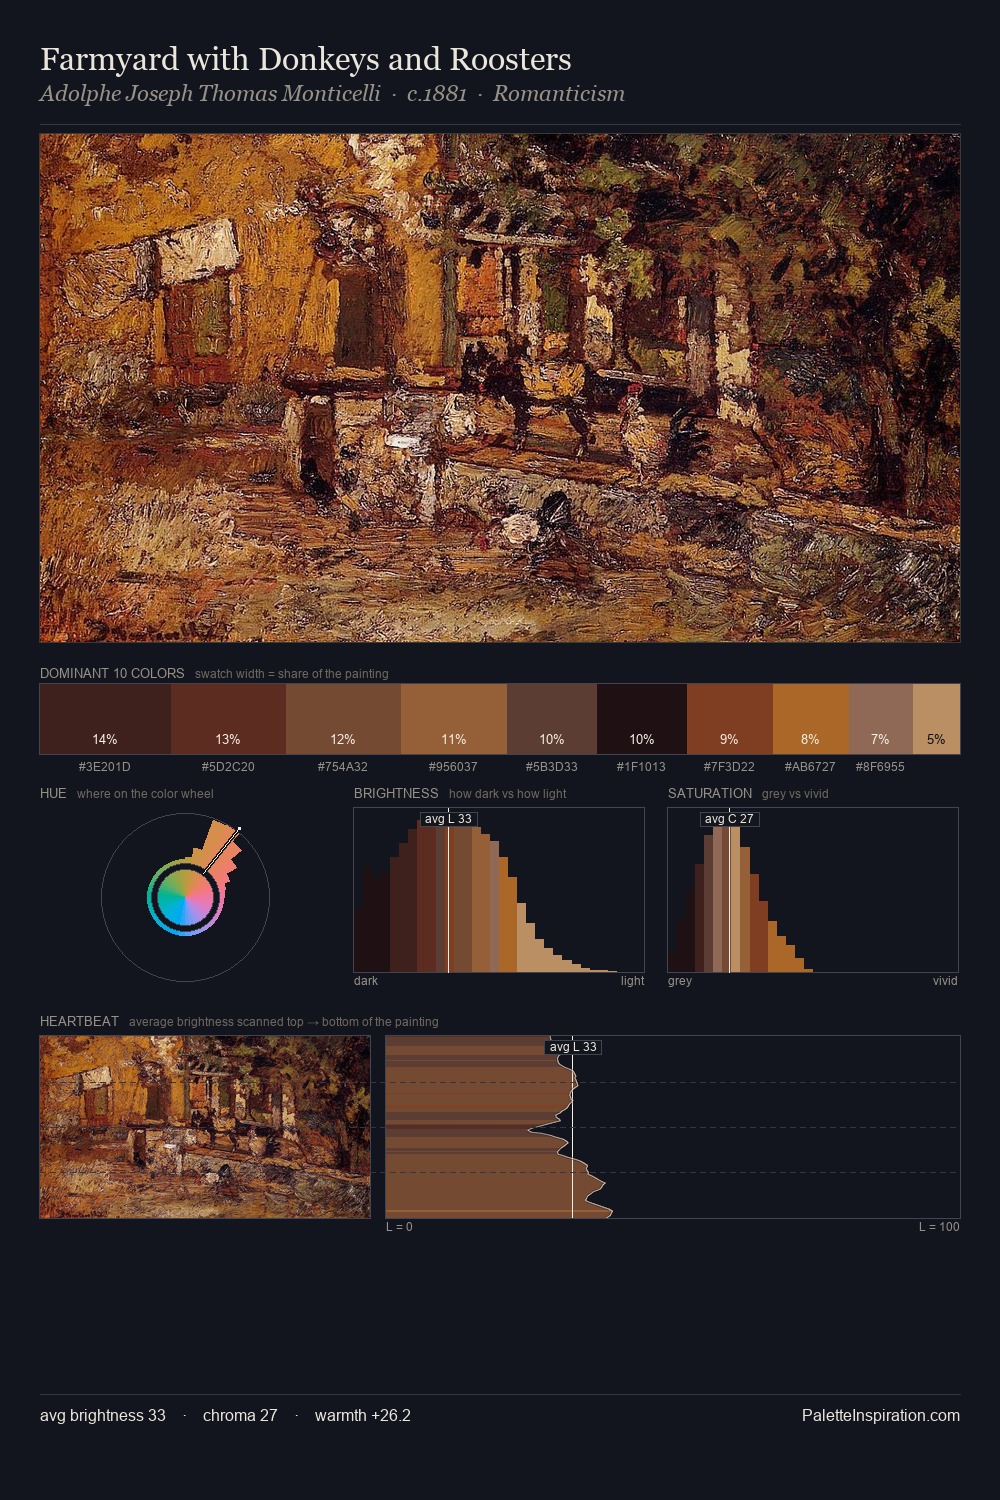This screenshot has width=1000, height=1500.
Task: Click the caption "where on the color wheel"
Action: (145, 794)
